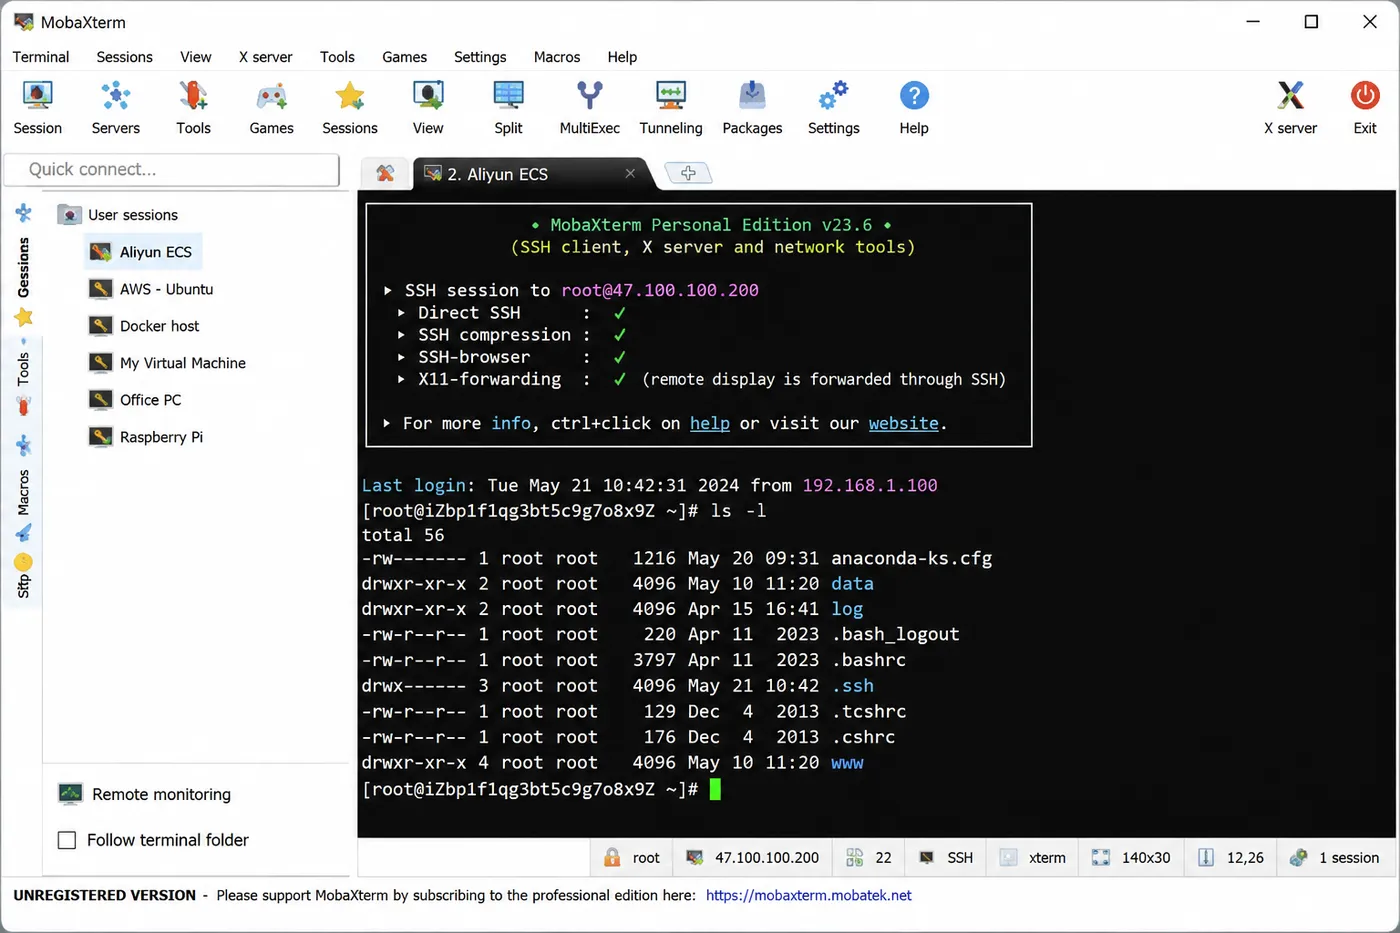1400x933 pixels.
Task: Click the Help question mark toolbar icon
Action: pos(914,96)
